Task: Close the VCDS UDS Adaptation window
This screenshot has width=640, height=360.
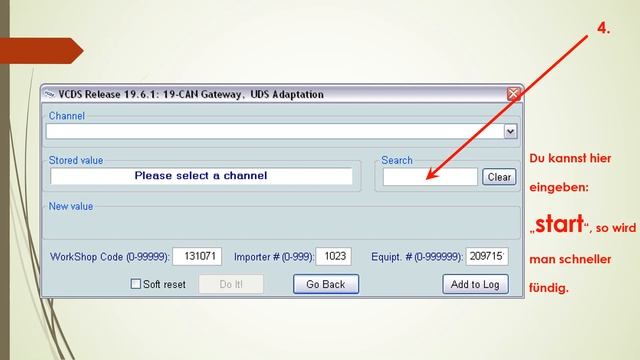Action: (513, 94)
